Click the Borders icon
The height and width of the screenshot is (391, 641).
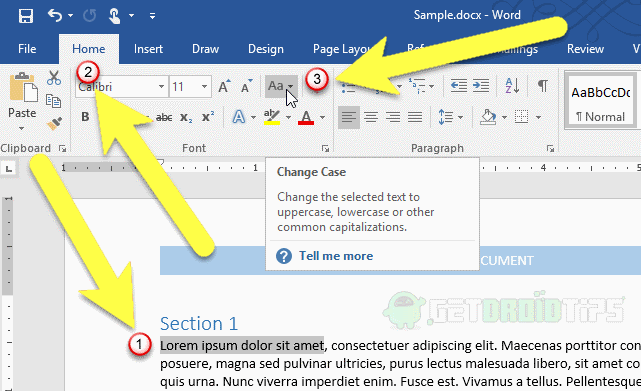click(x=521, y=117)
